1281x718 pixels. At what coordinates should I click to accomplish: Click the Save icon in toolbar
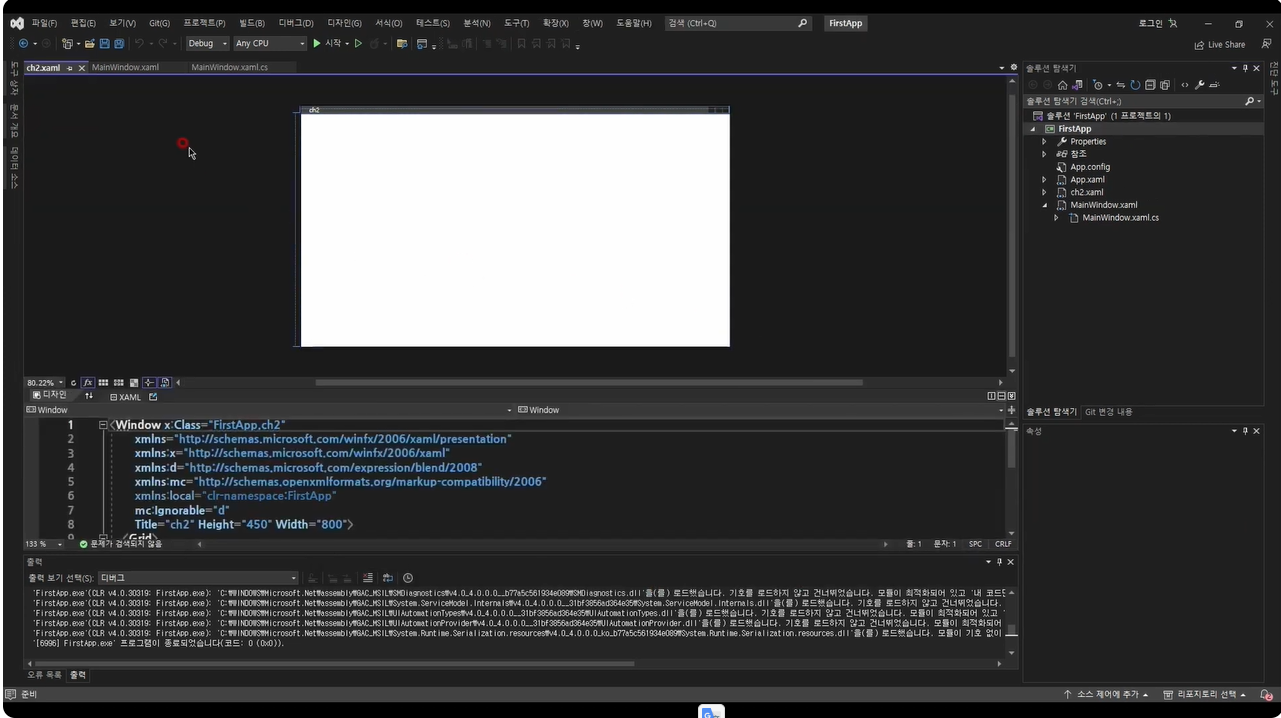104,44
